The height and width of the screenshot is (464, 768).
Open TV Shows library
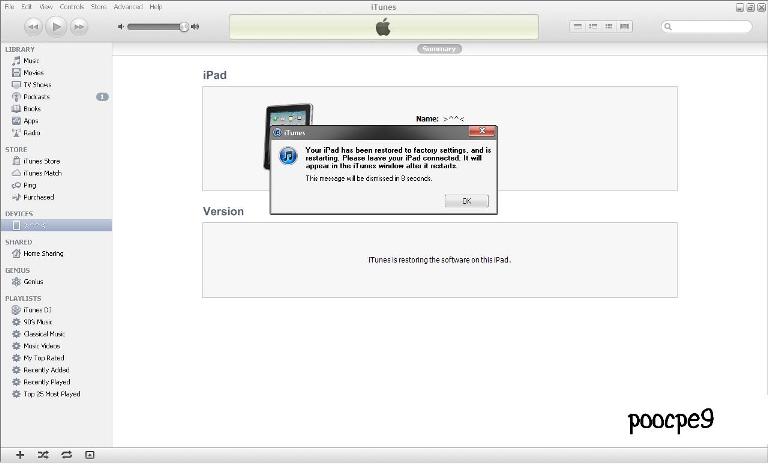pyautogui.click(x=37, y=85)
